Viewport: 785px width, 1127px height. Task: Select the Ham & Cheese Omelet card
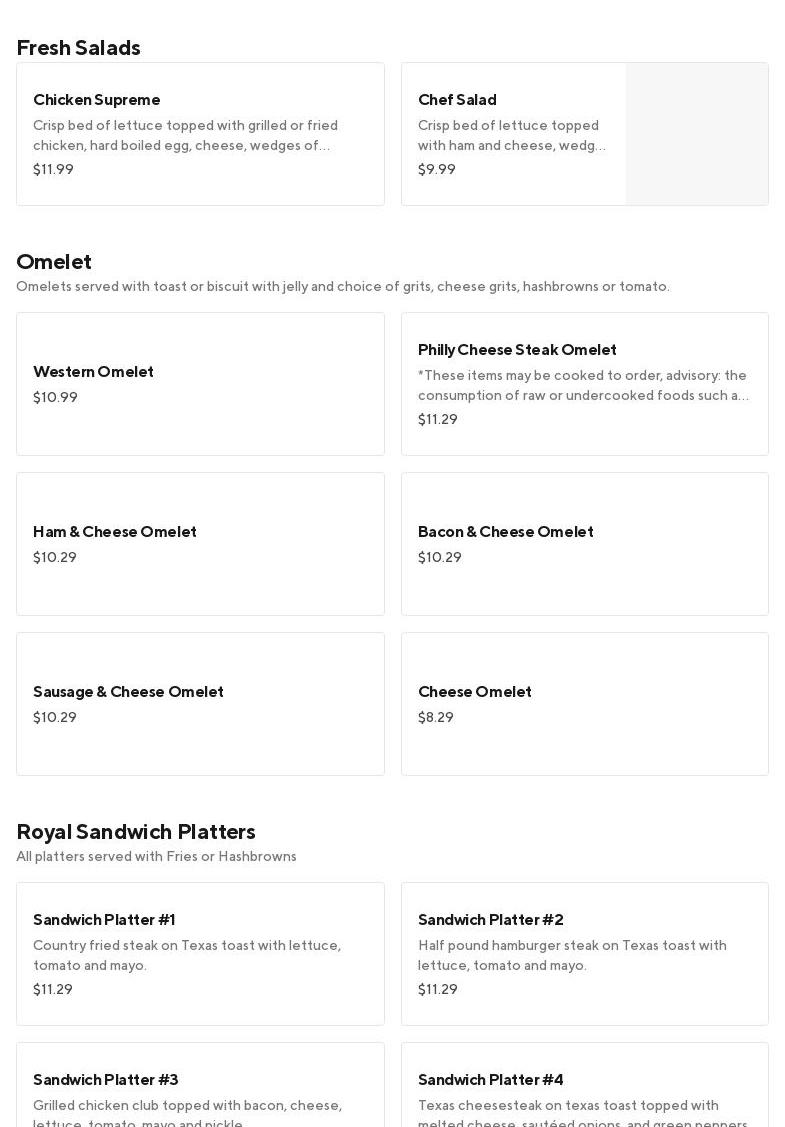(200, 544)
